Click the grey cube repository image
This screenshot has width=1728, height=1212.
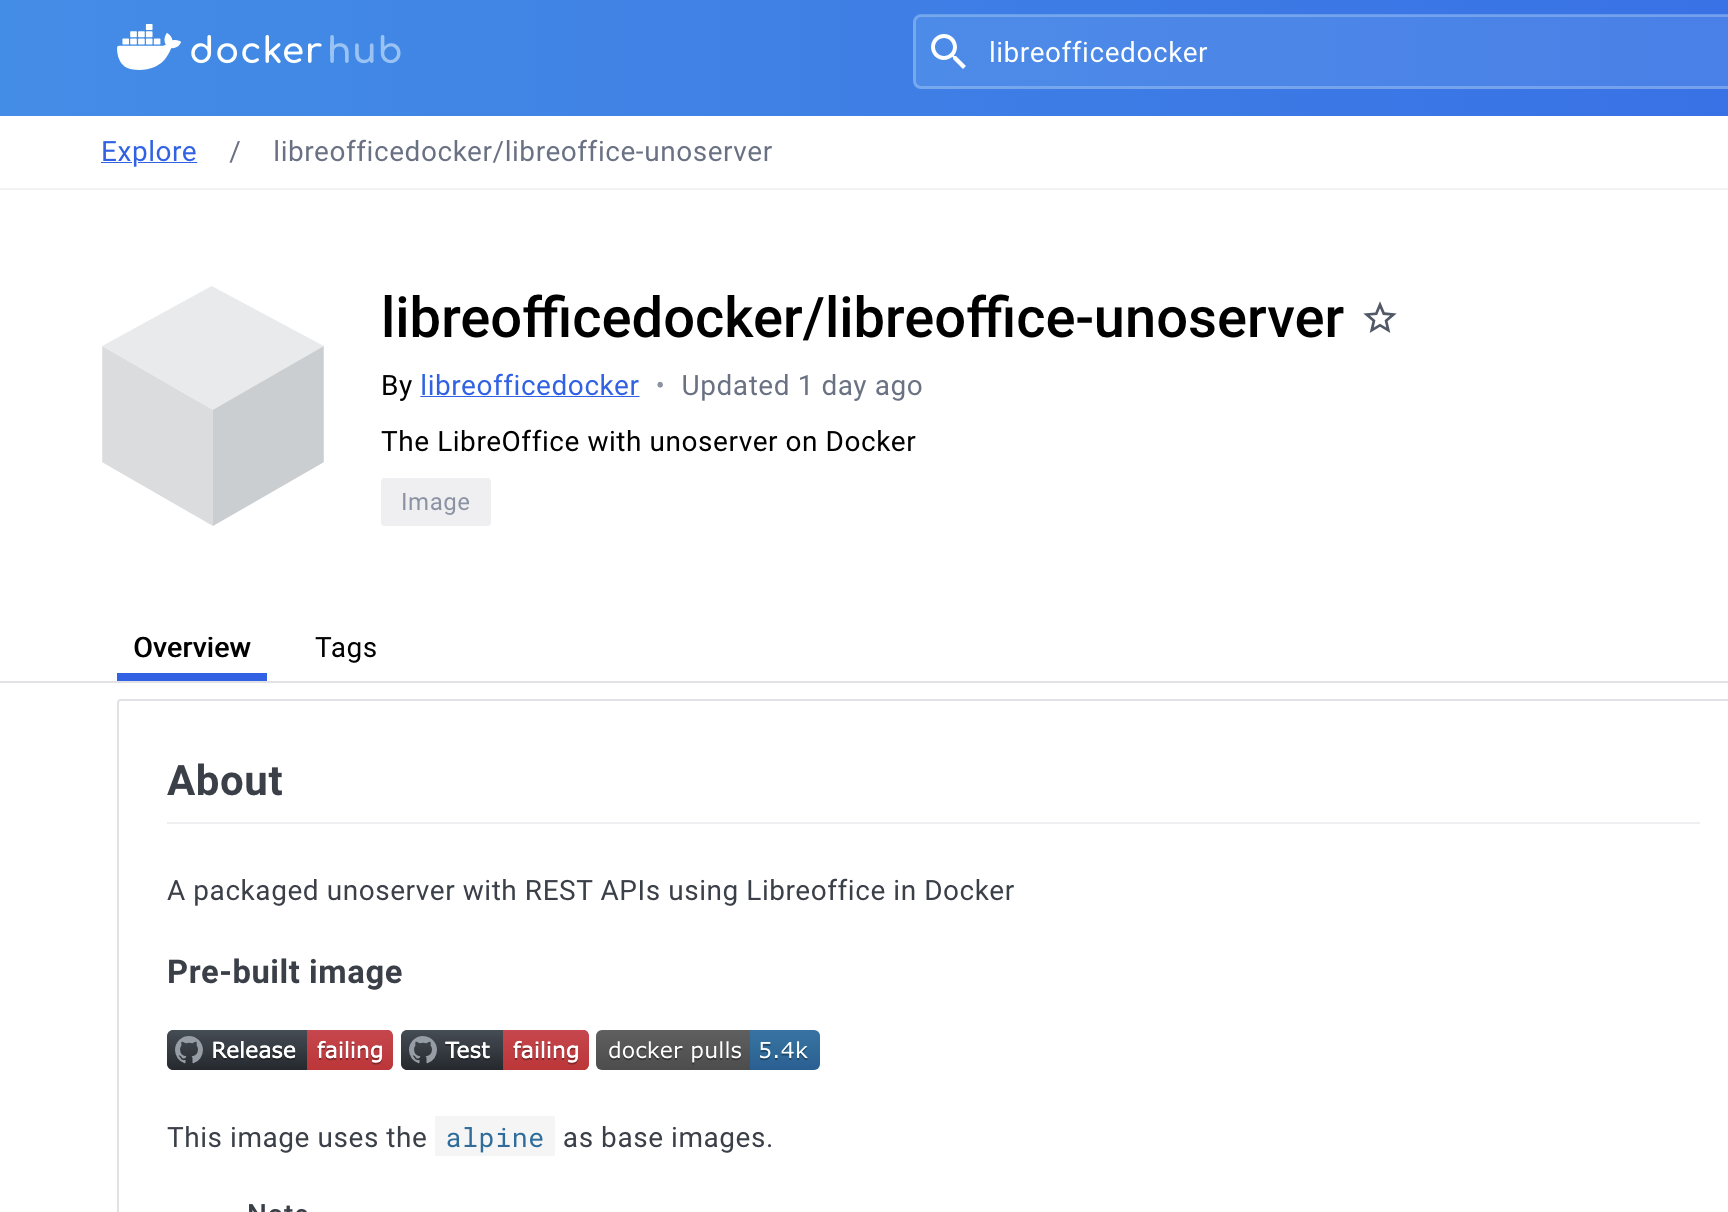tap(213, 406)
